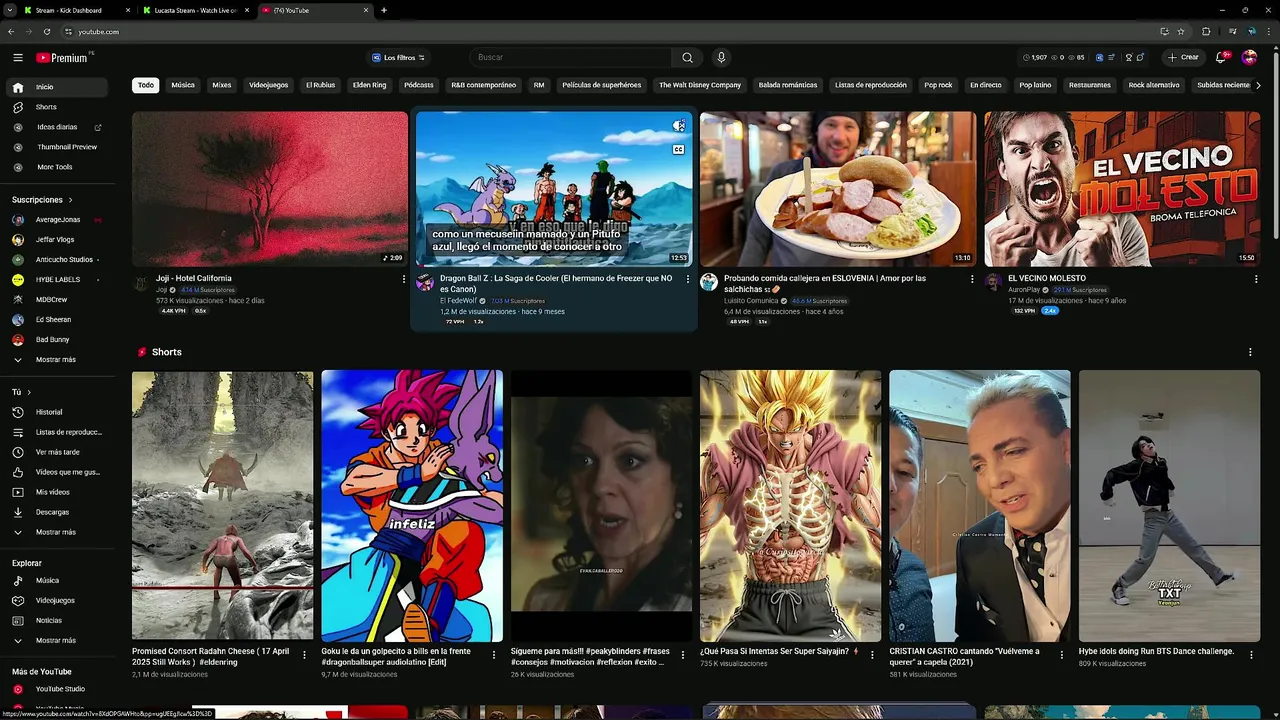Open the AverageJonas channel subscription
This screenshot has height=720, width=1280.
pyautogui.click(x=56, y=219)
